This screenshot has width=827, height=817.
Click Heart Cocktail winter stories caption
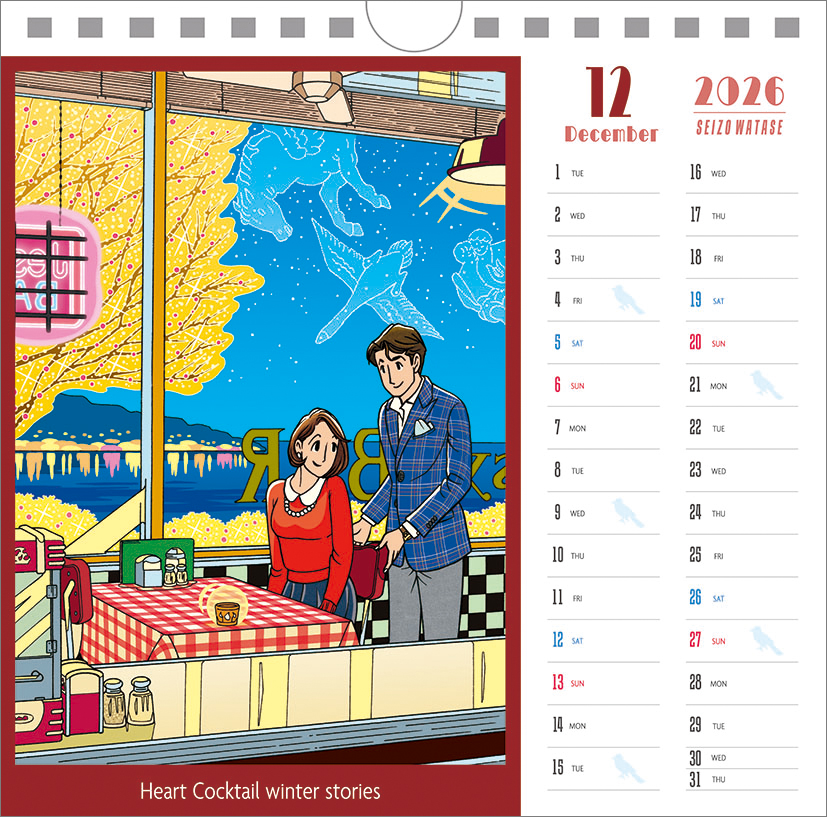[260, 791]
